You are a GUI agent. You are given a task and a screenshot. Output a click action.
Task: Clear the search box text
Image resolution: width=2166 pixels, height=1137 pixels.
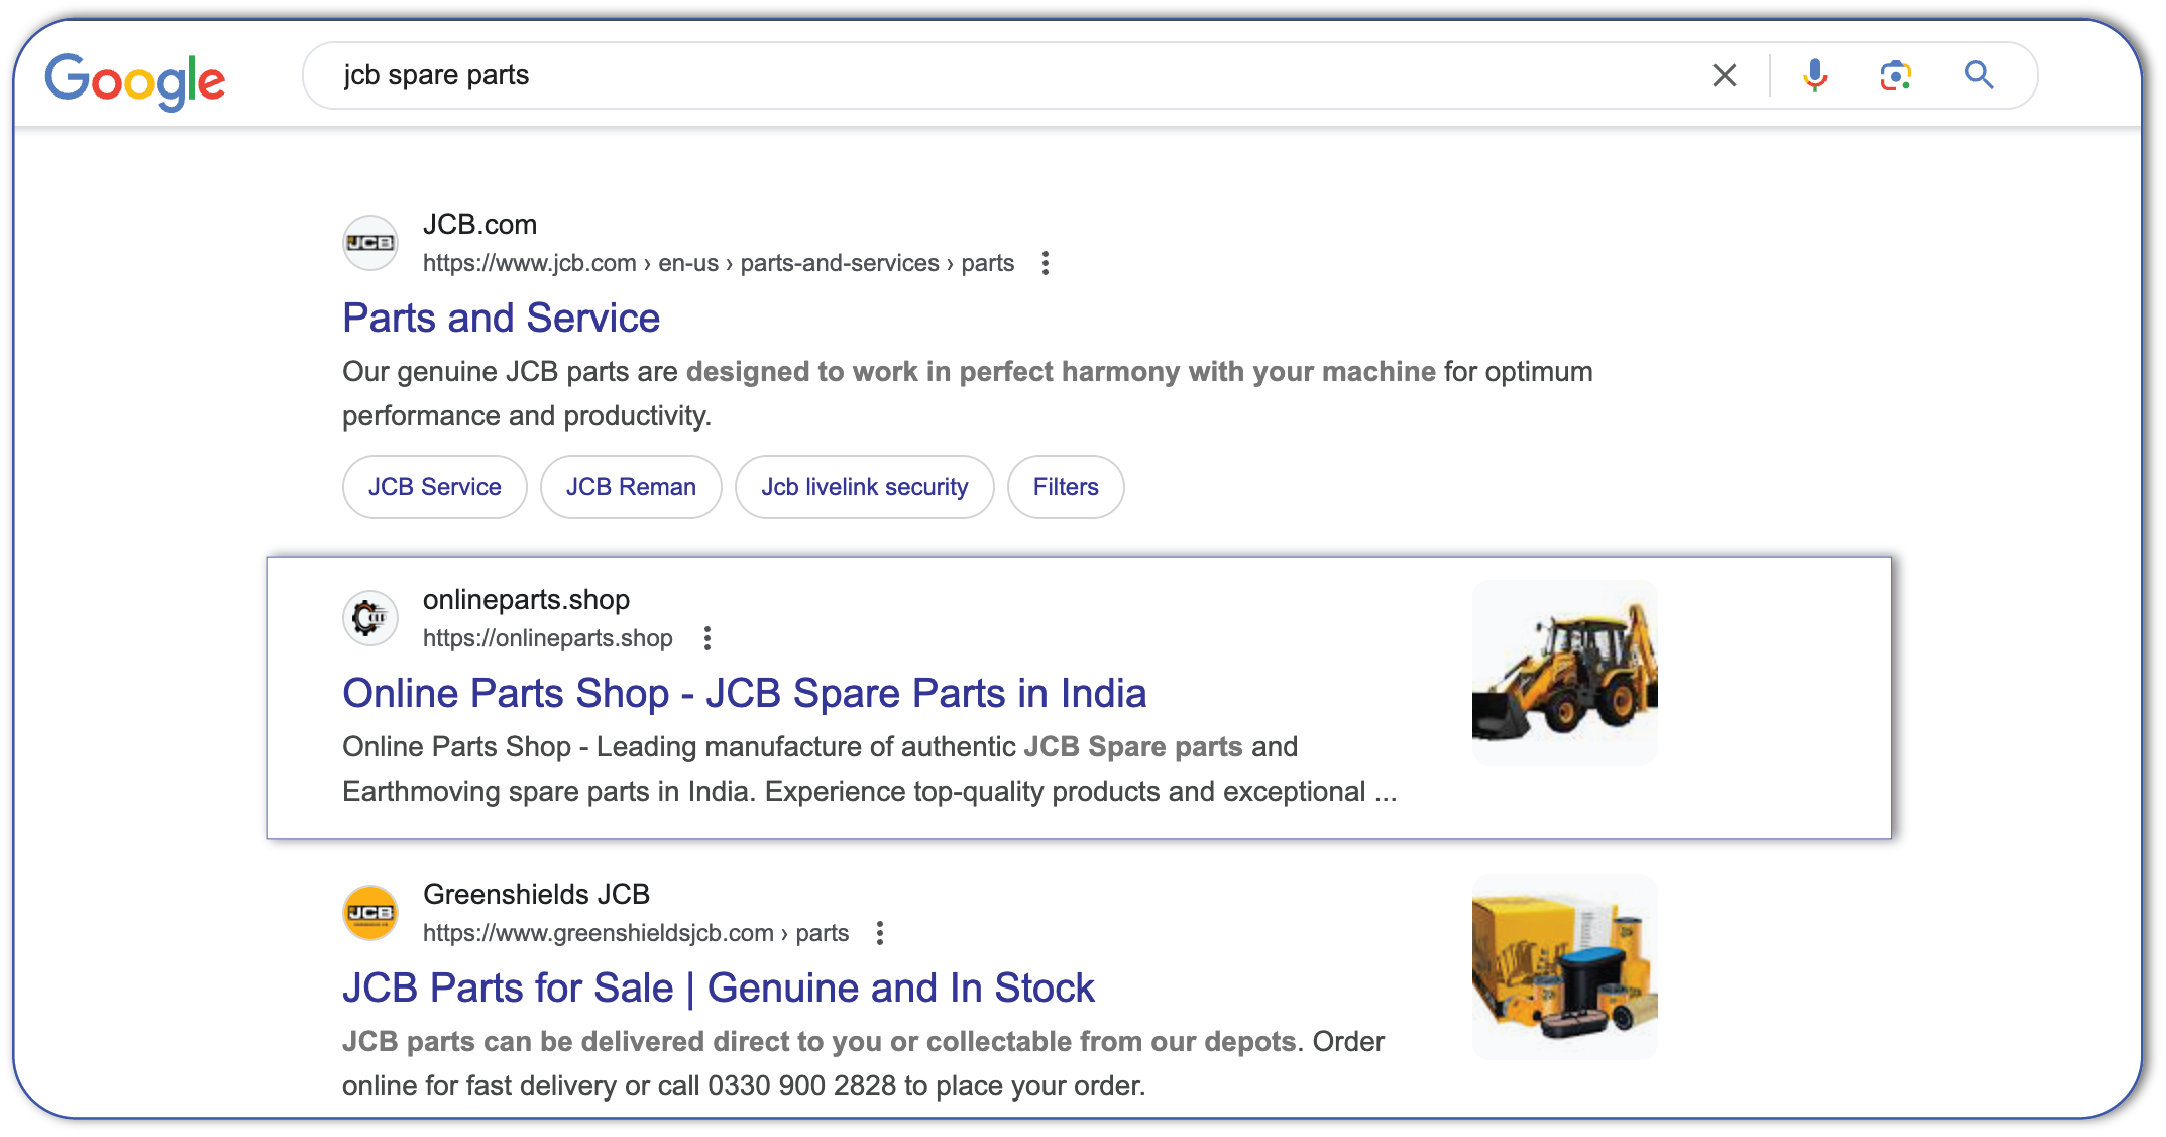(x=1724, y=75)
